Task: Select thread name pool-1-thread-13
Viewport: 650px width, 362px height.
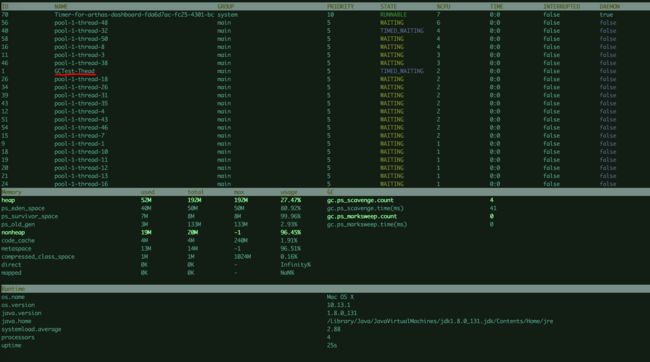Action: tap(81, 176)
